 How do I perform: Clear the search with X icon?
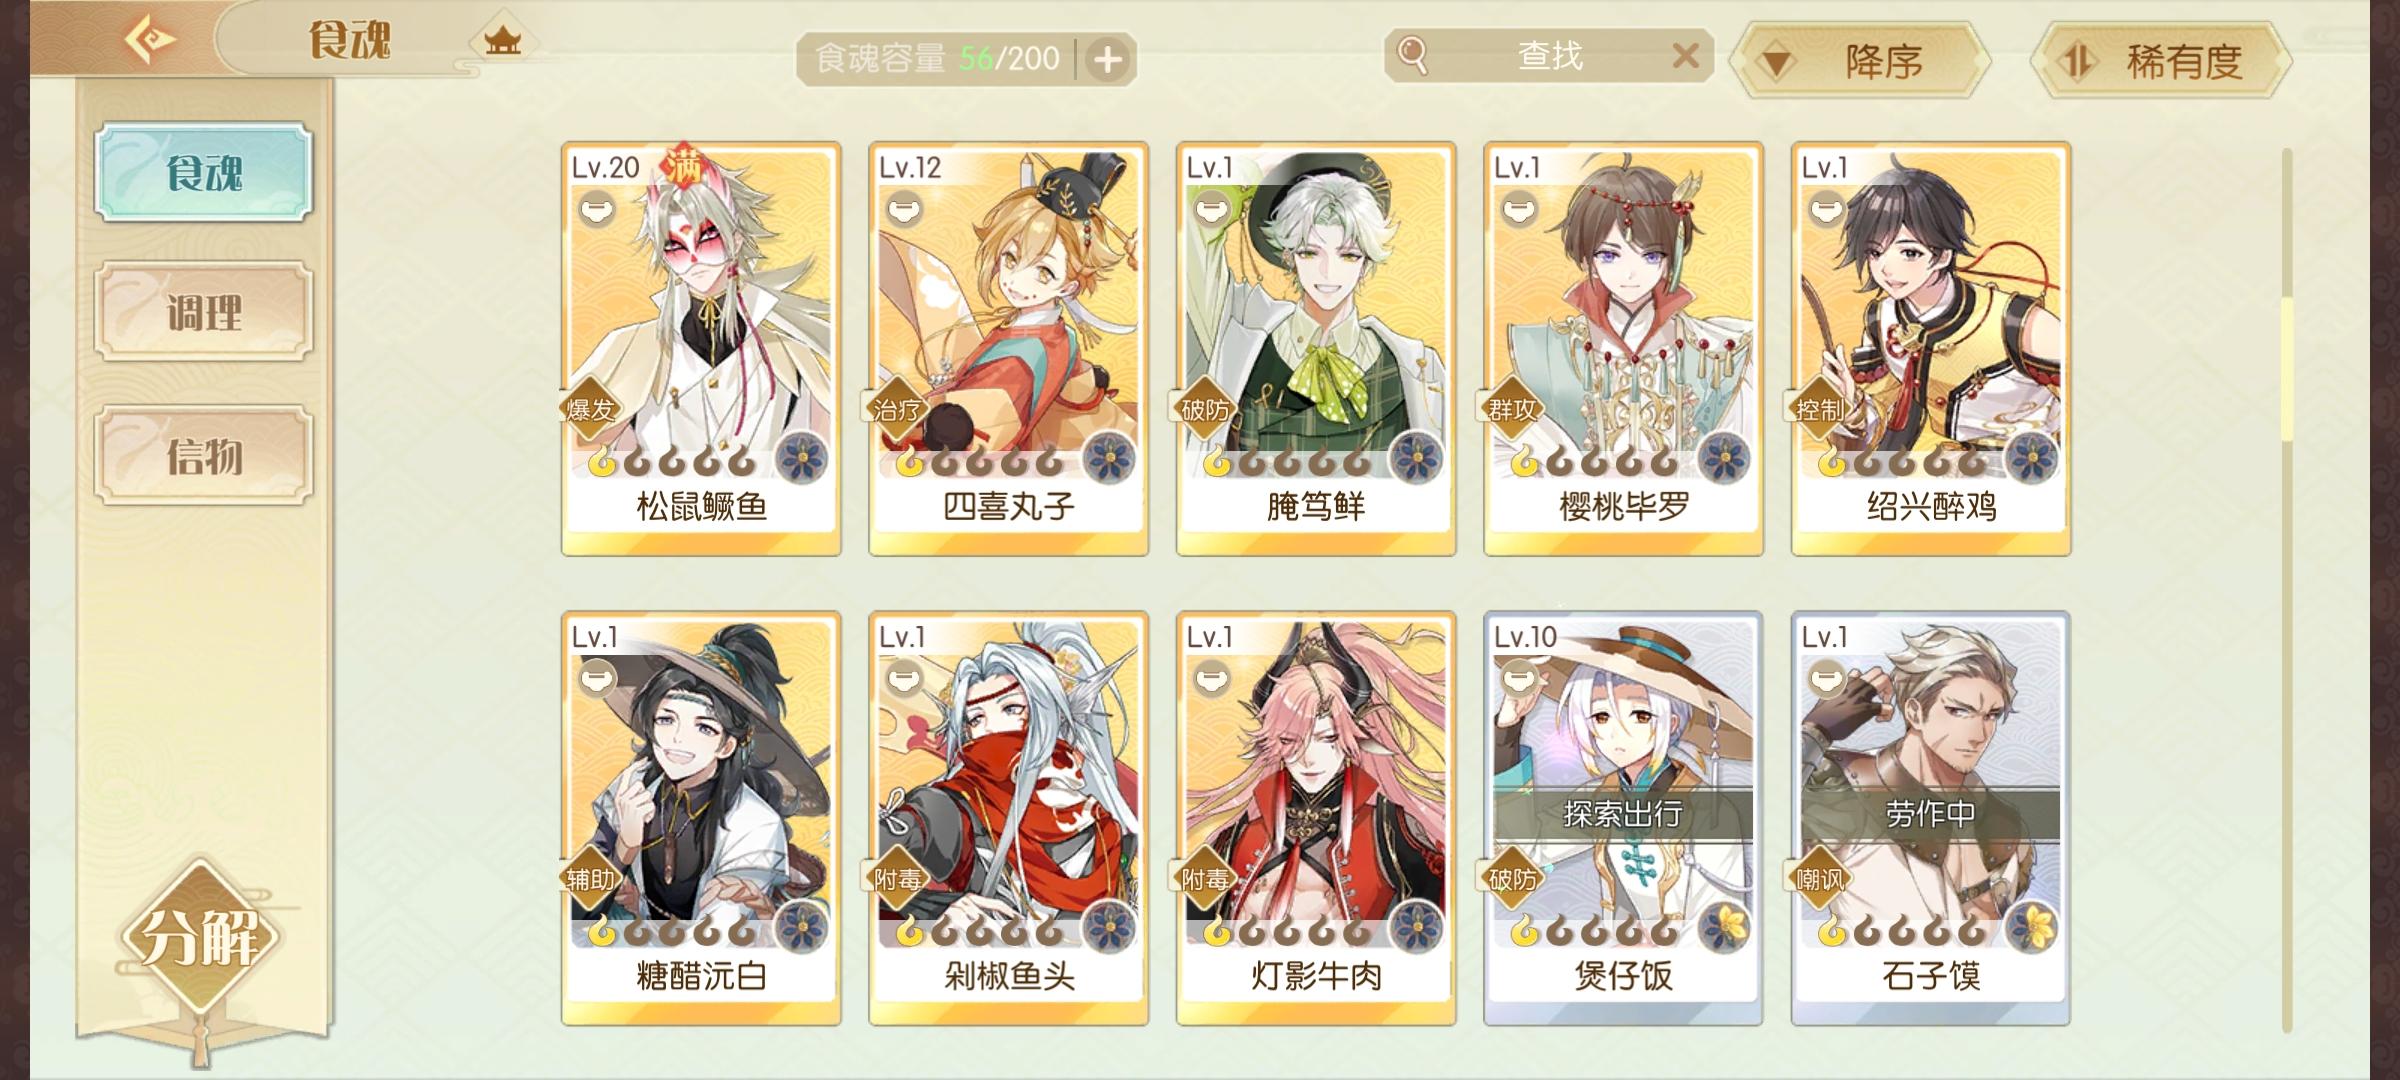tap(1685, 56)
